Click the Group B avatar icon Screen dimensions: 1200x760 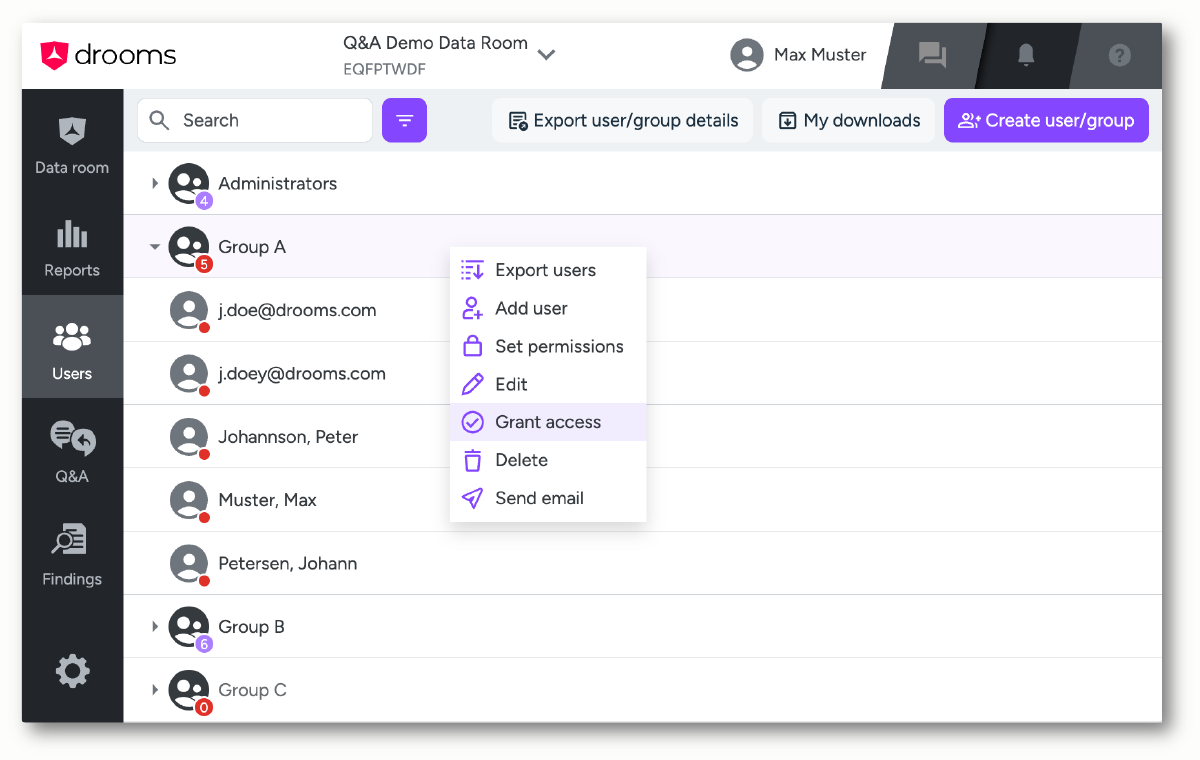[x=189, y=627]
